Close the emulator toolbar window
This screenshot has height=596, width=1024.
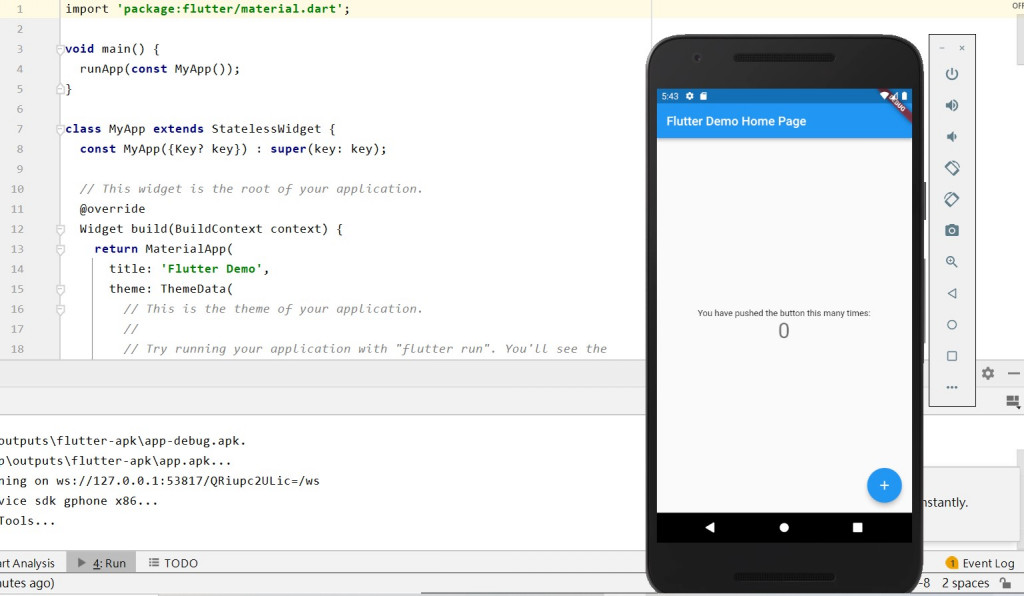[962, 48]
